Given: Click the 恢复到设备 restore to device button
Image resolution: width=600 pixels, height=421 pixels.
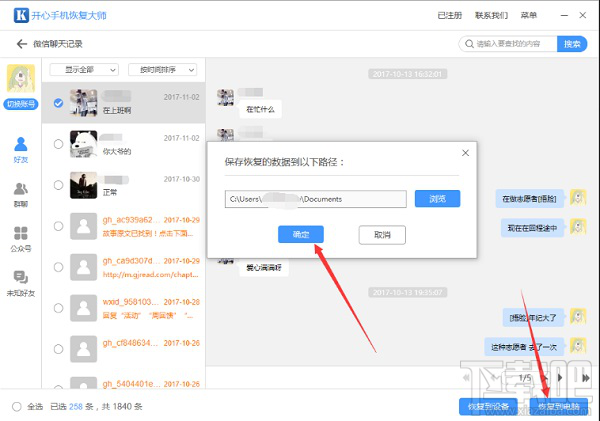Looking at the screenshot, I should 488,406.
